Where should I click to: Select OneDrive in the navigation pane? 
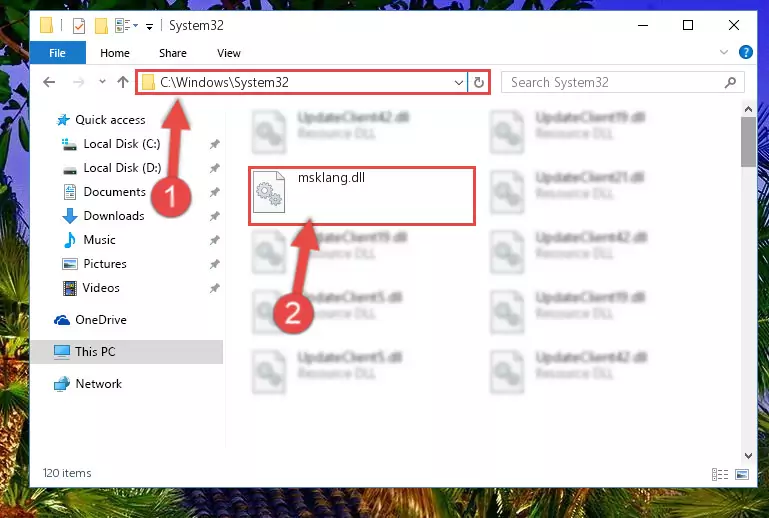pyautogui.click(x=101, y=320)
